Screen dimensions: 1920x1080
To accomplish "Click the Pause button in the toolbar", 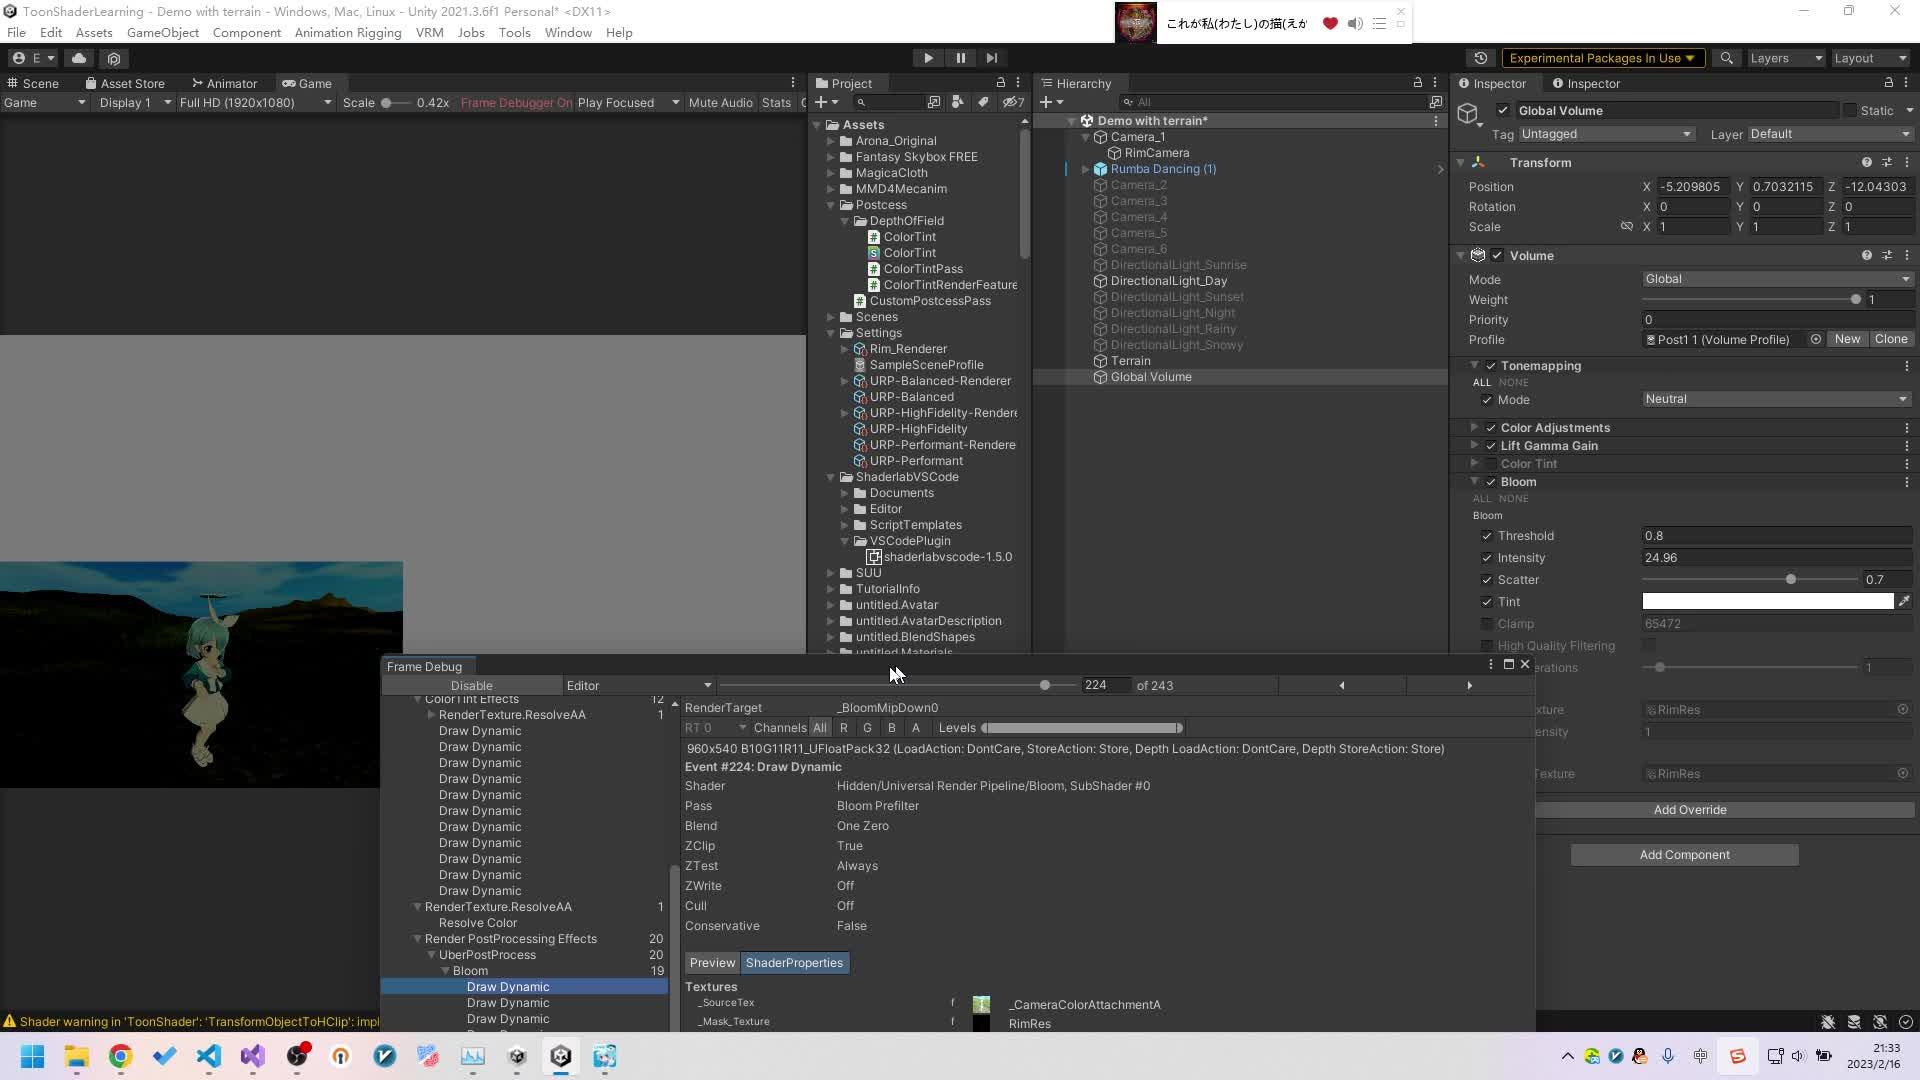I will pyautogui.click(x=960, y=57).
